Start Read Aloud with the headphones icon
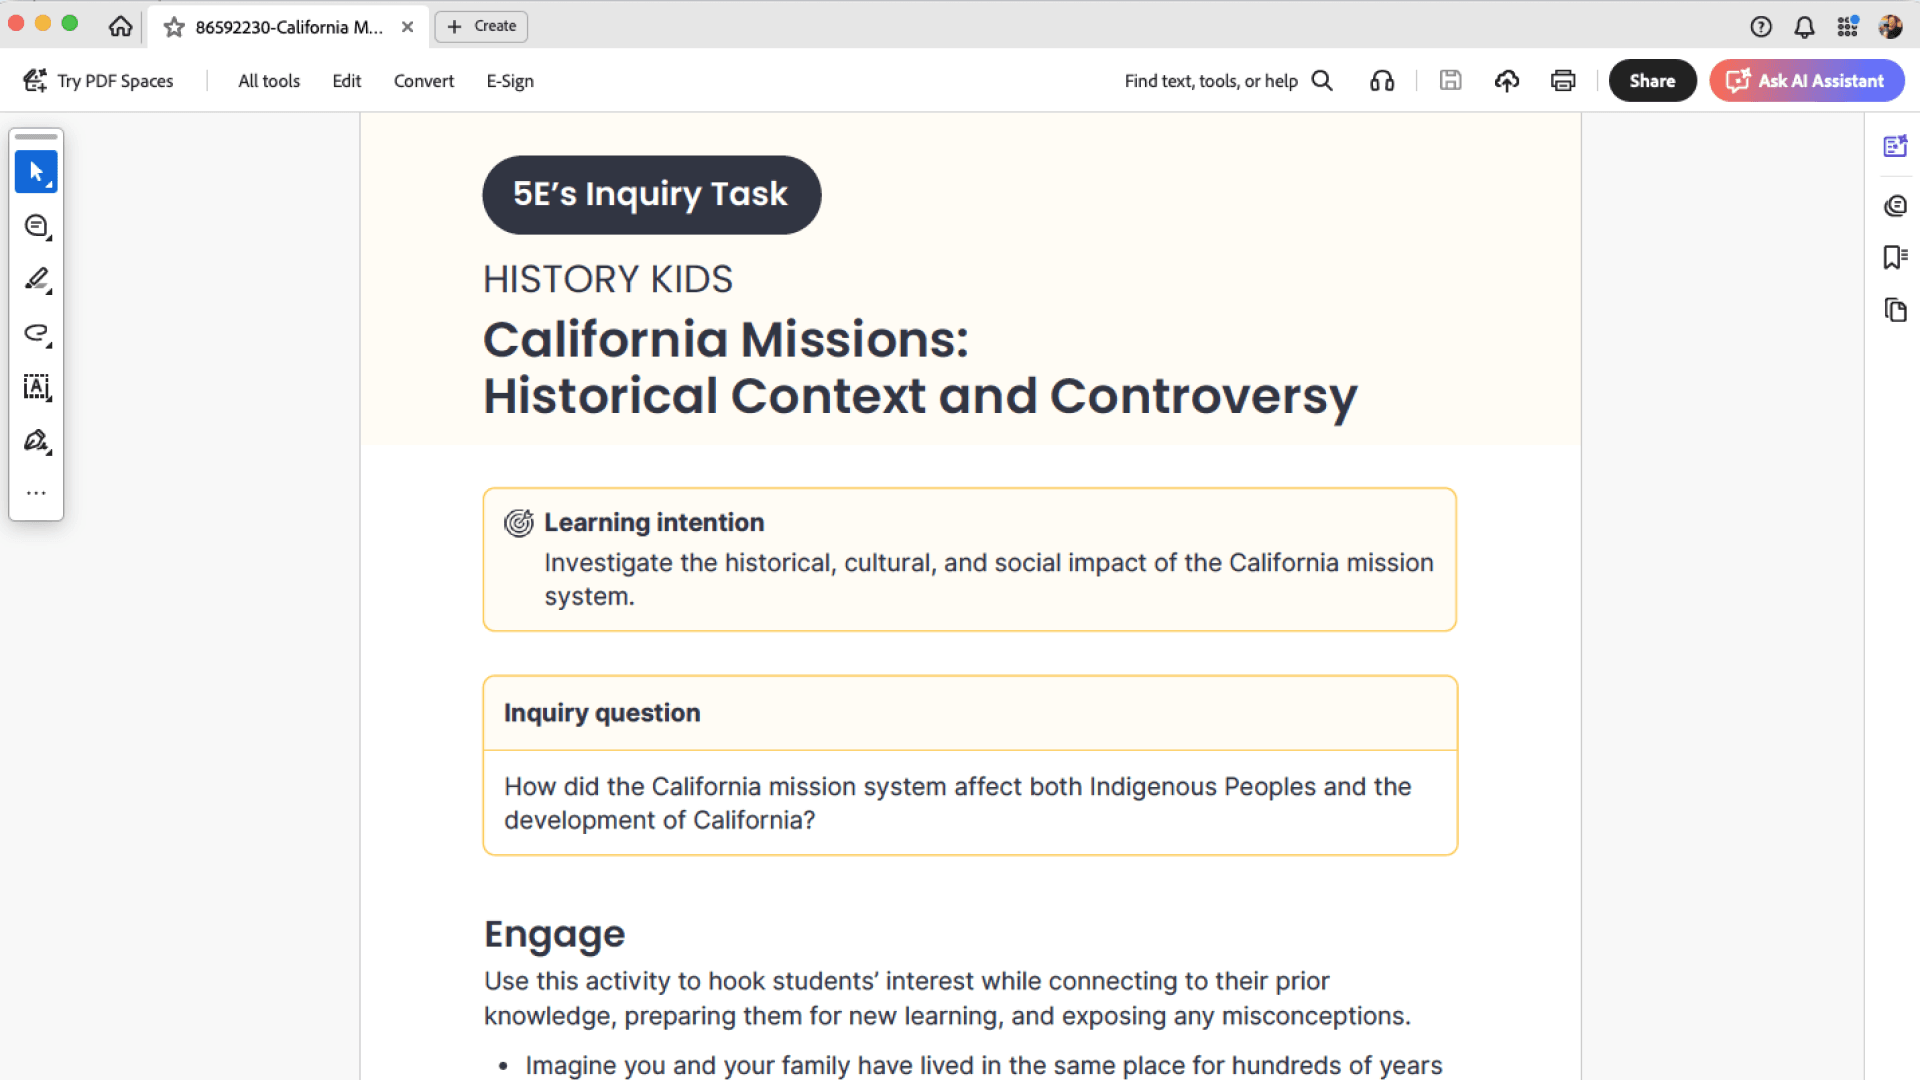The image size is (1920, 1080). click(1381, 80)
